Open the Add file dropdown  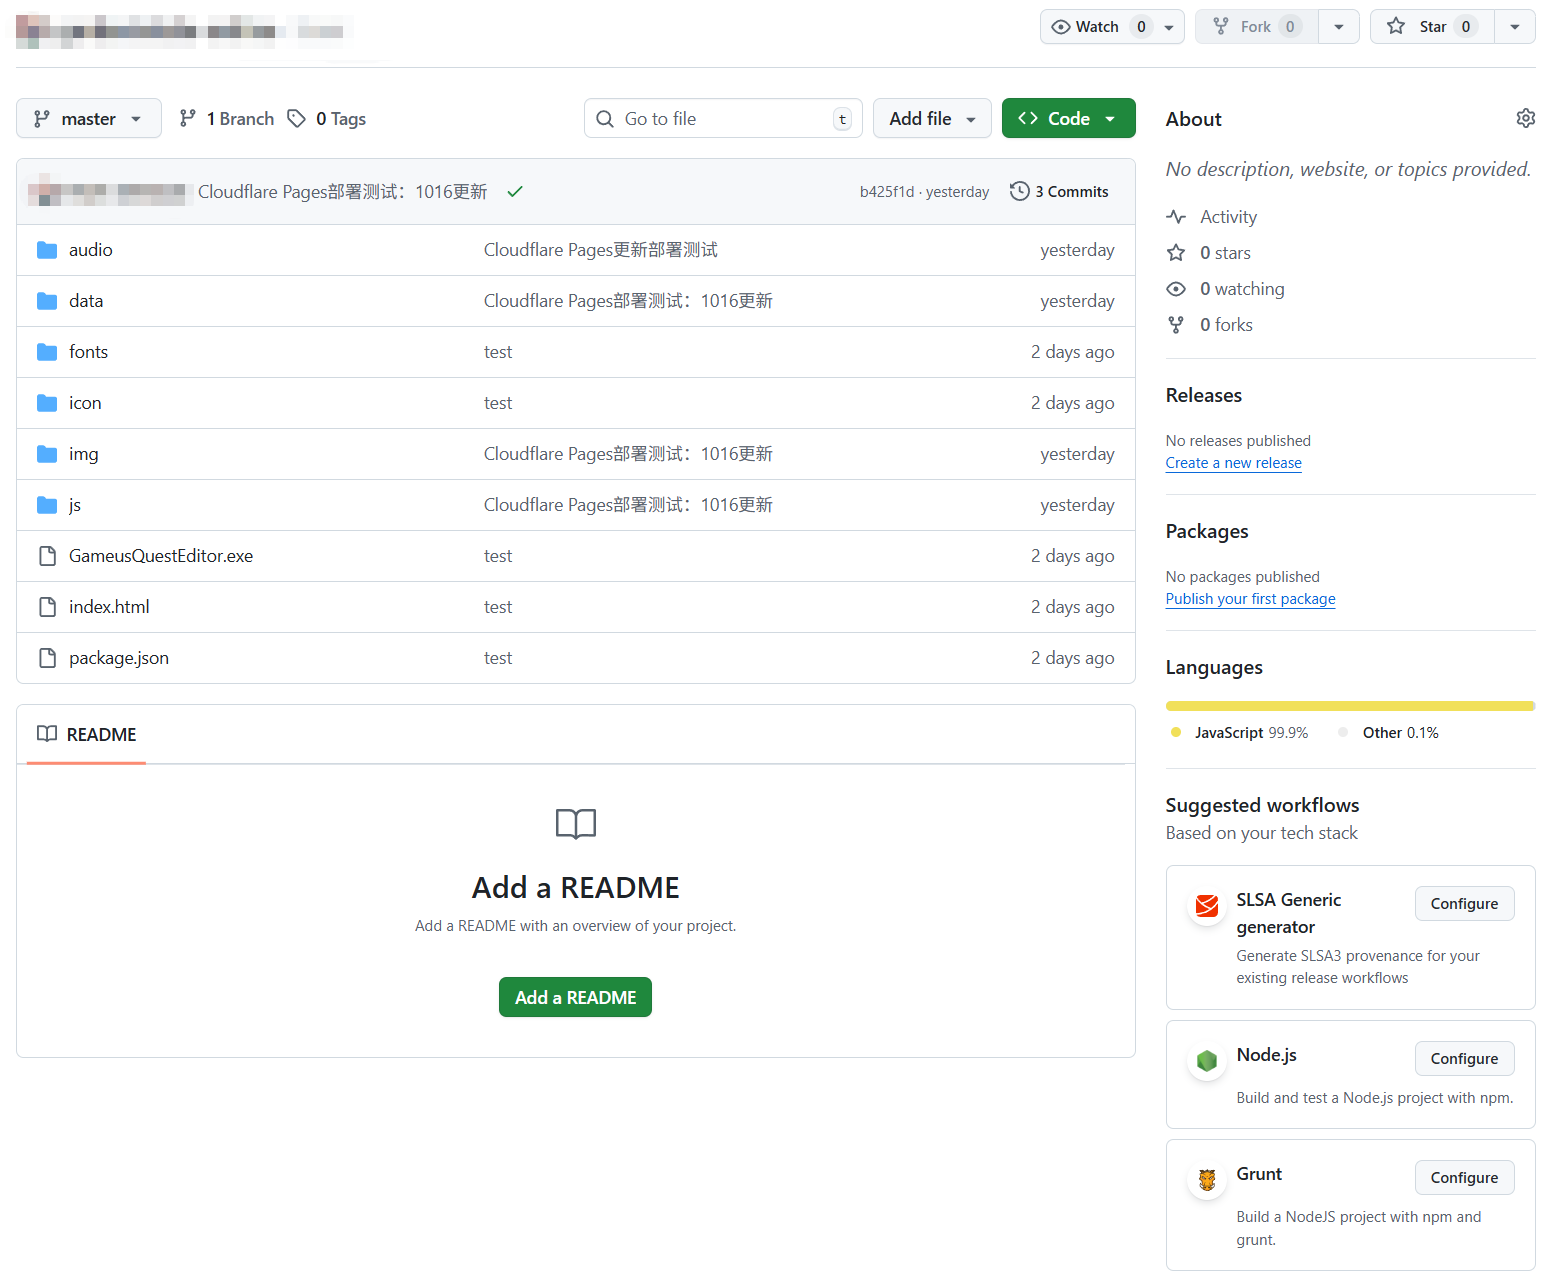[931, 119]
